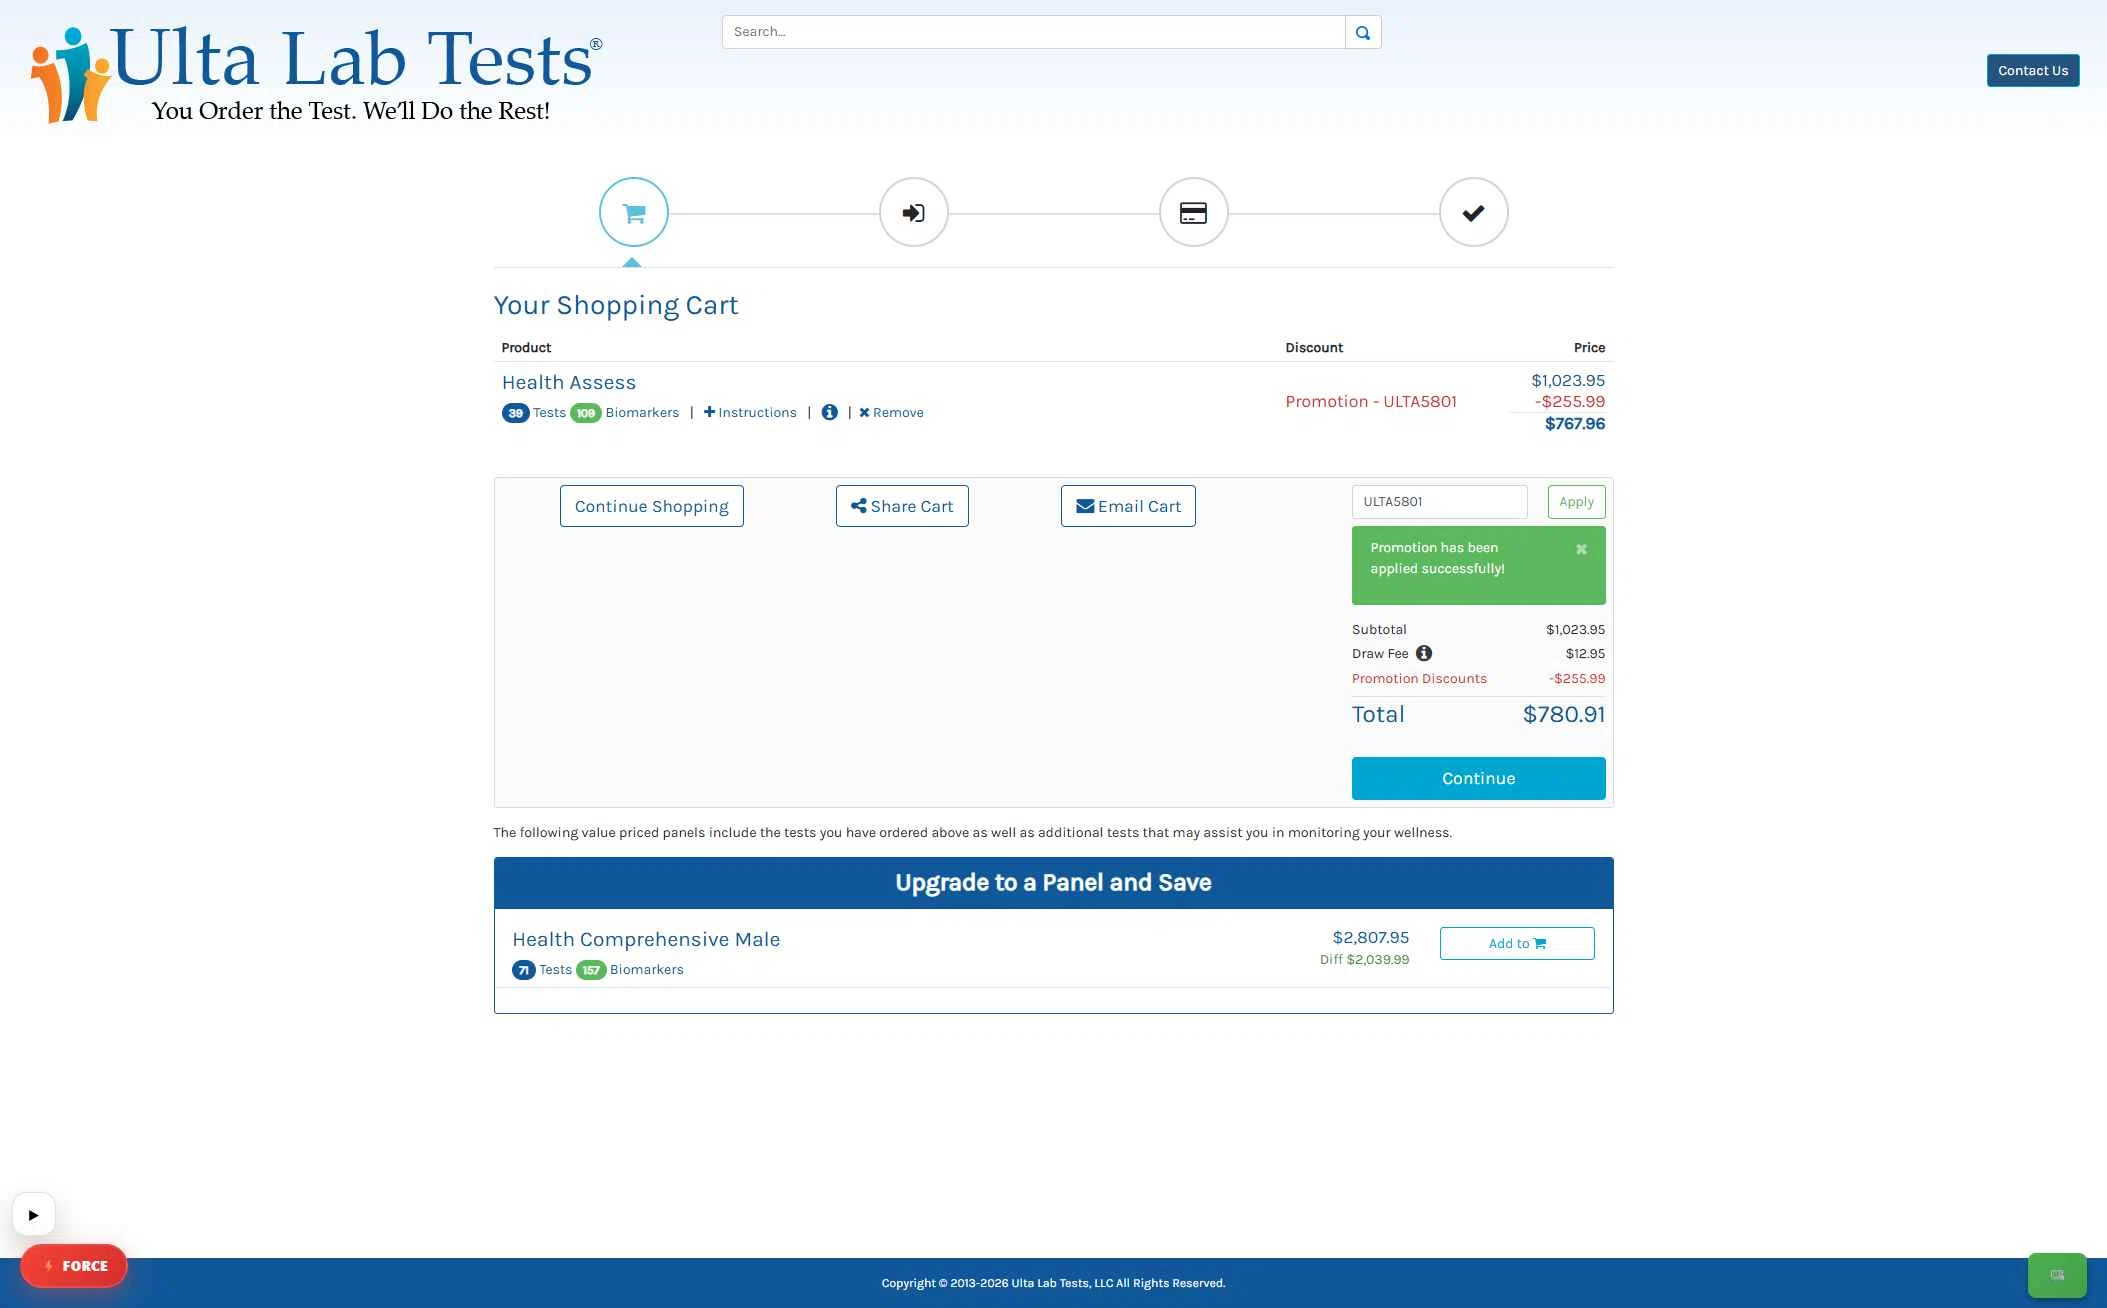Dismiss the promotion applied success message
The height and width of the screenshot is (1308, 2107).
point(1581,549)
